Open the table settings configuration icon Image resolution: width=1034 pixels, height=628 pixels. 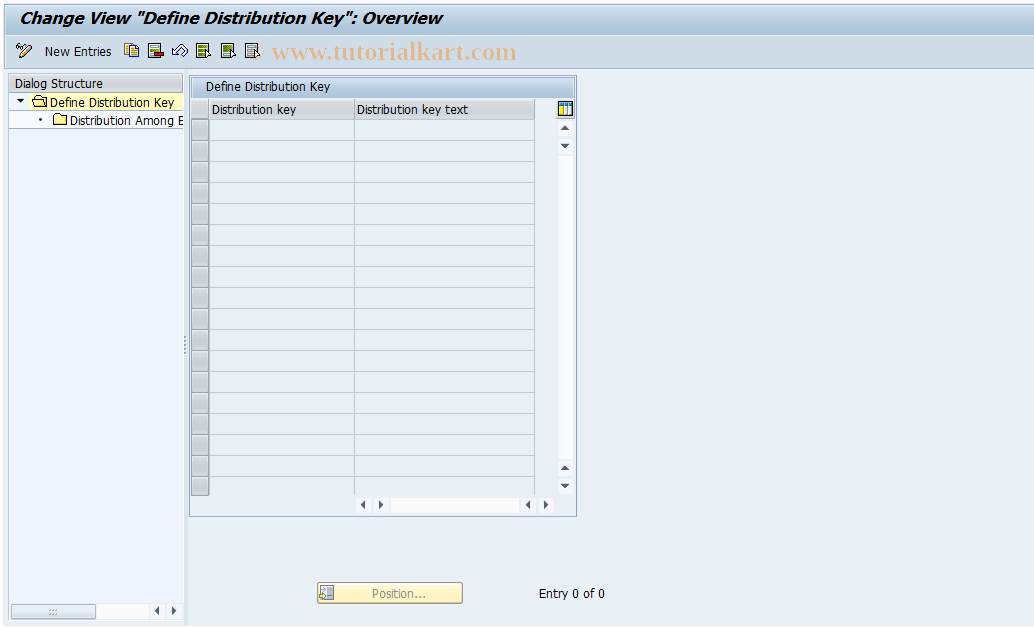pyautogui.click(x=565, y=108)
